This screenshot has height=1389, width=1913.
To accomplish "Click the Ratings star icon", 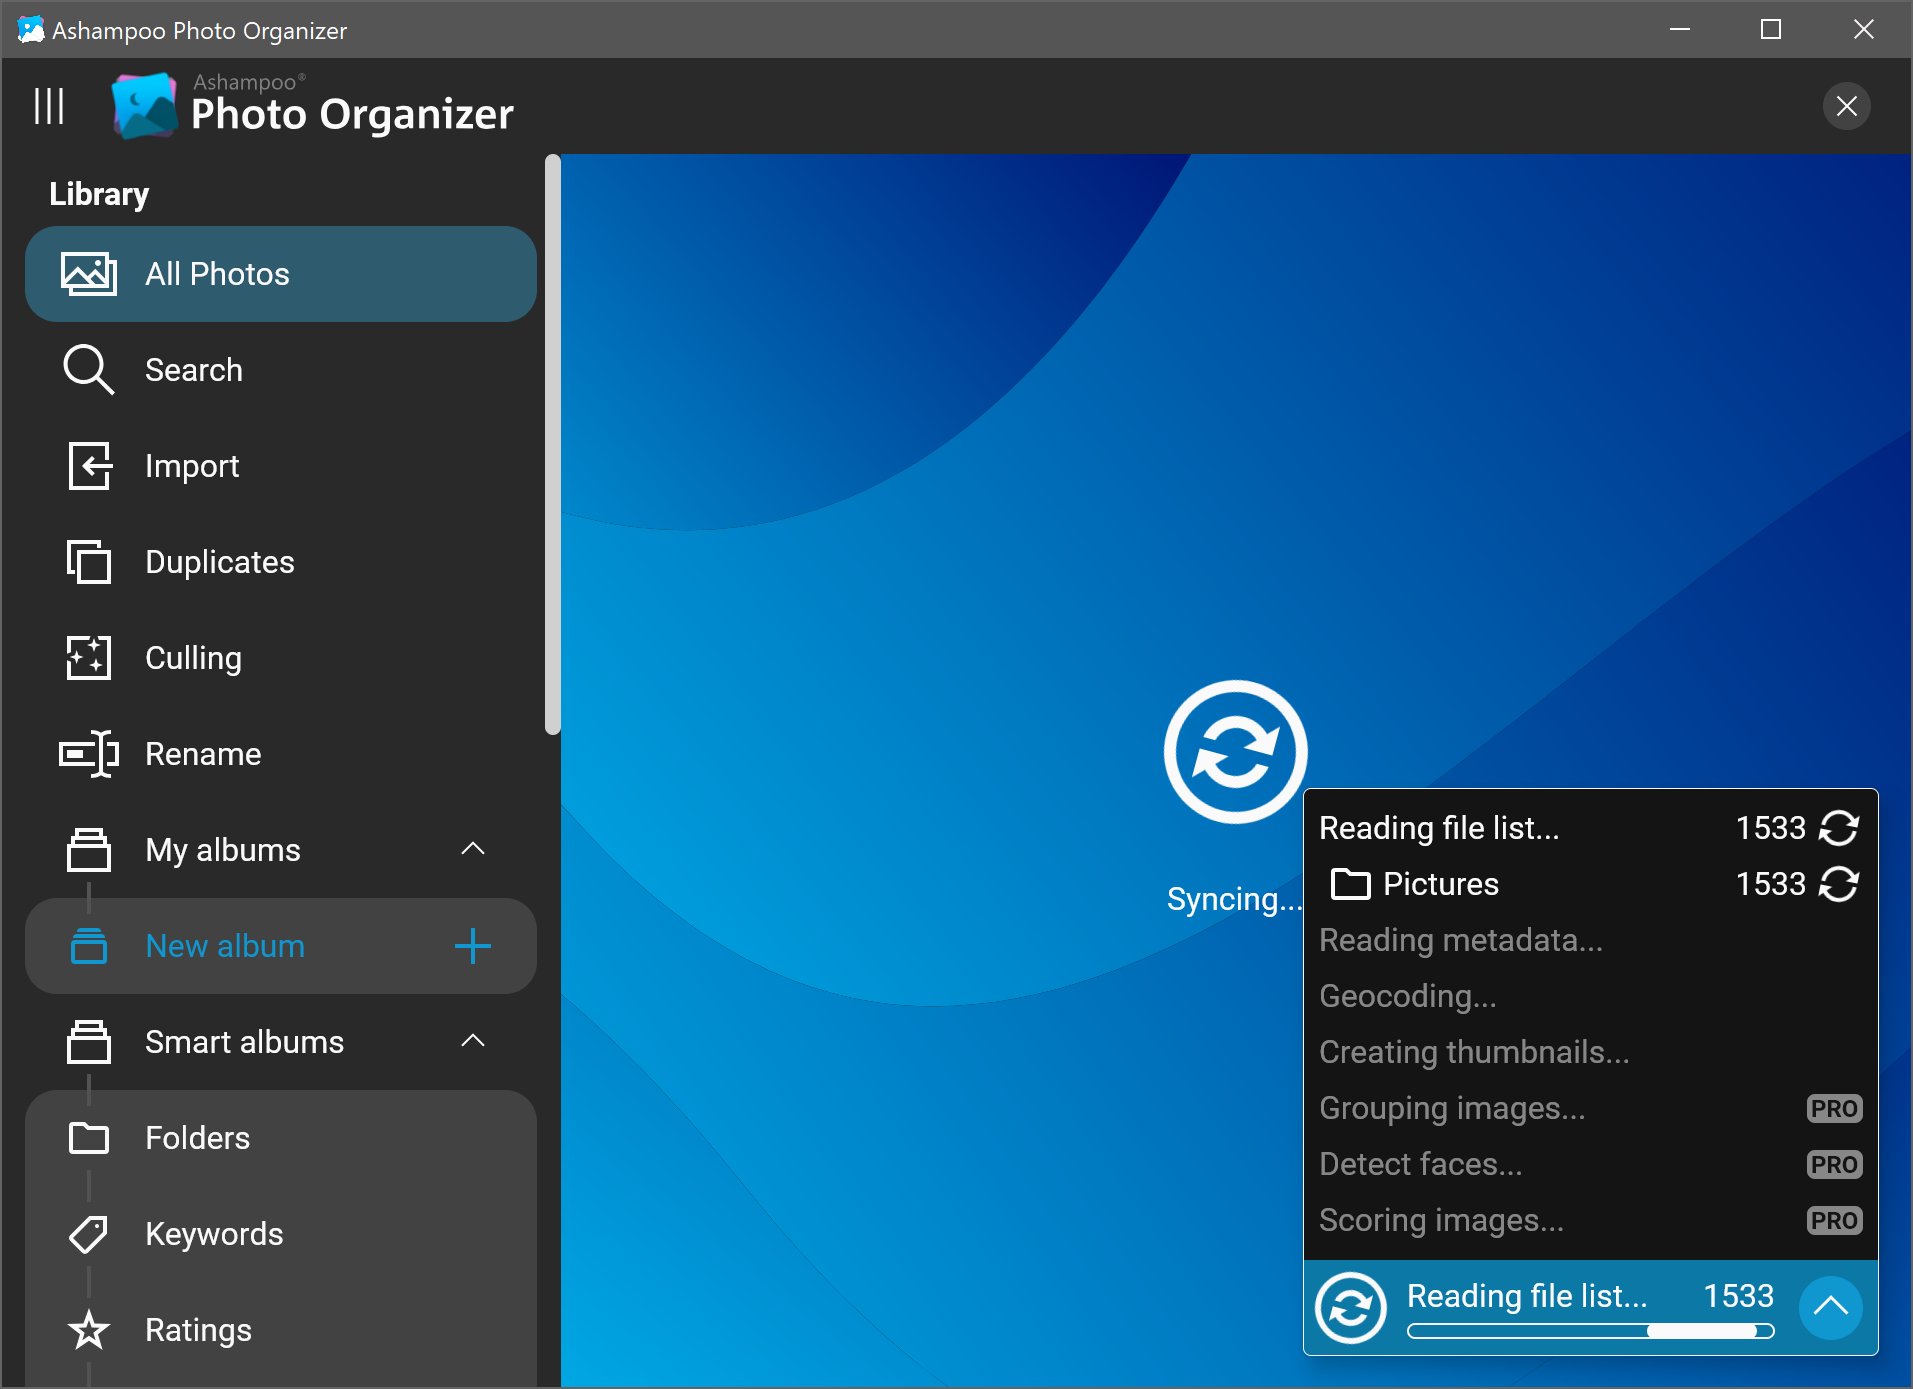I will (x=89, y=1330).
